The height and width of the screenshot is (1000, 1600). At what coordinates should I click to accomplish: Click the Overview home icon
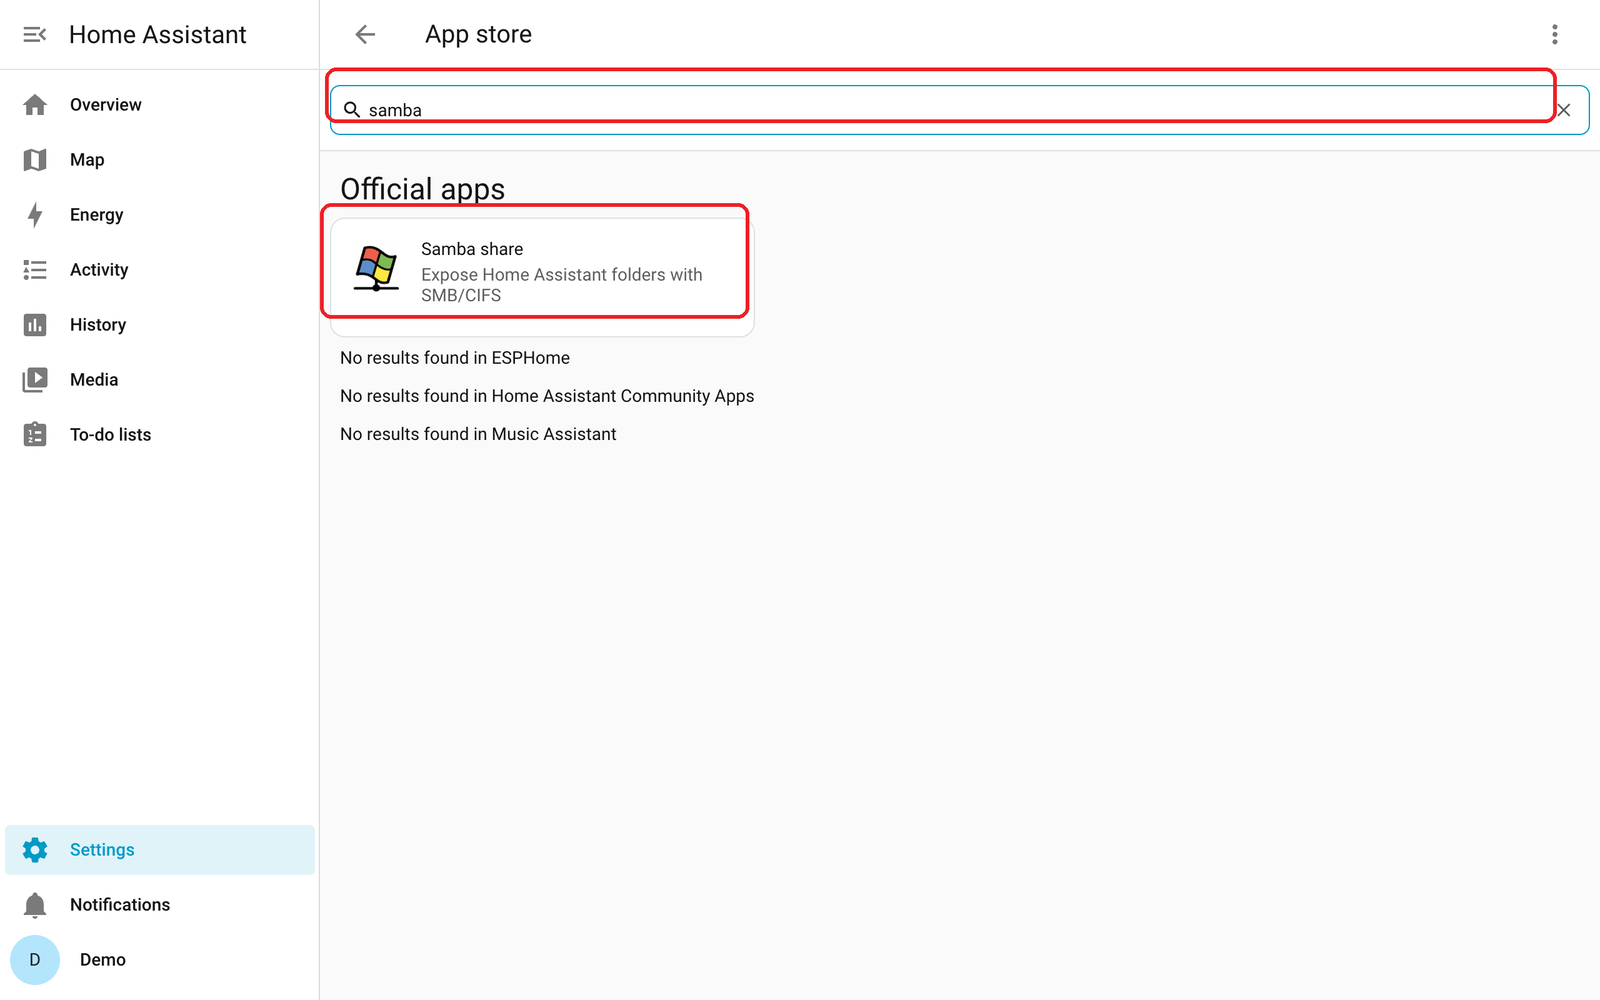click(x=35, y=105)
